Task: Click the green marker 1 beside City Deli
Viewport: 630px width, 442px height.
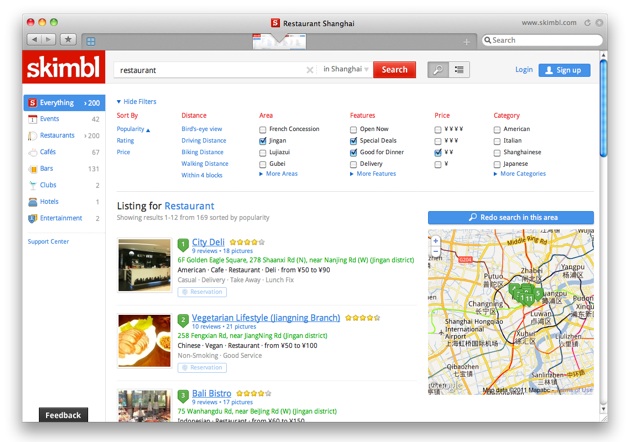Action: [183, 244]
